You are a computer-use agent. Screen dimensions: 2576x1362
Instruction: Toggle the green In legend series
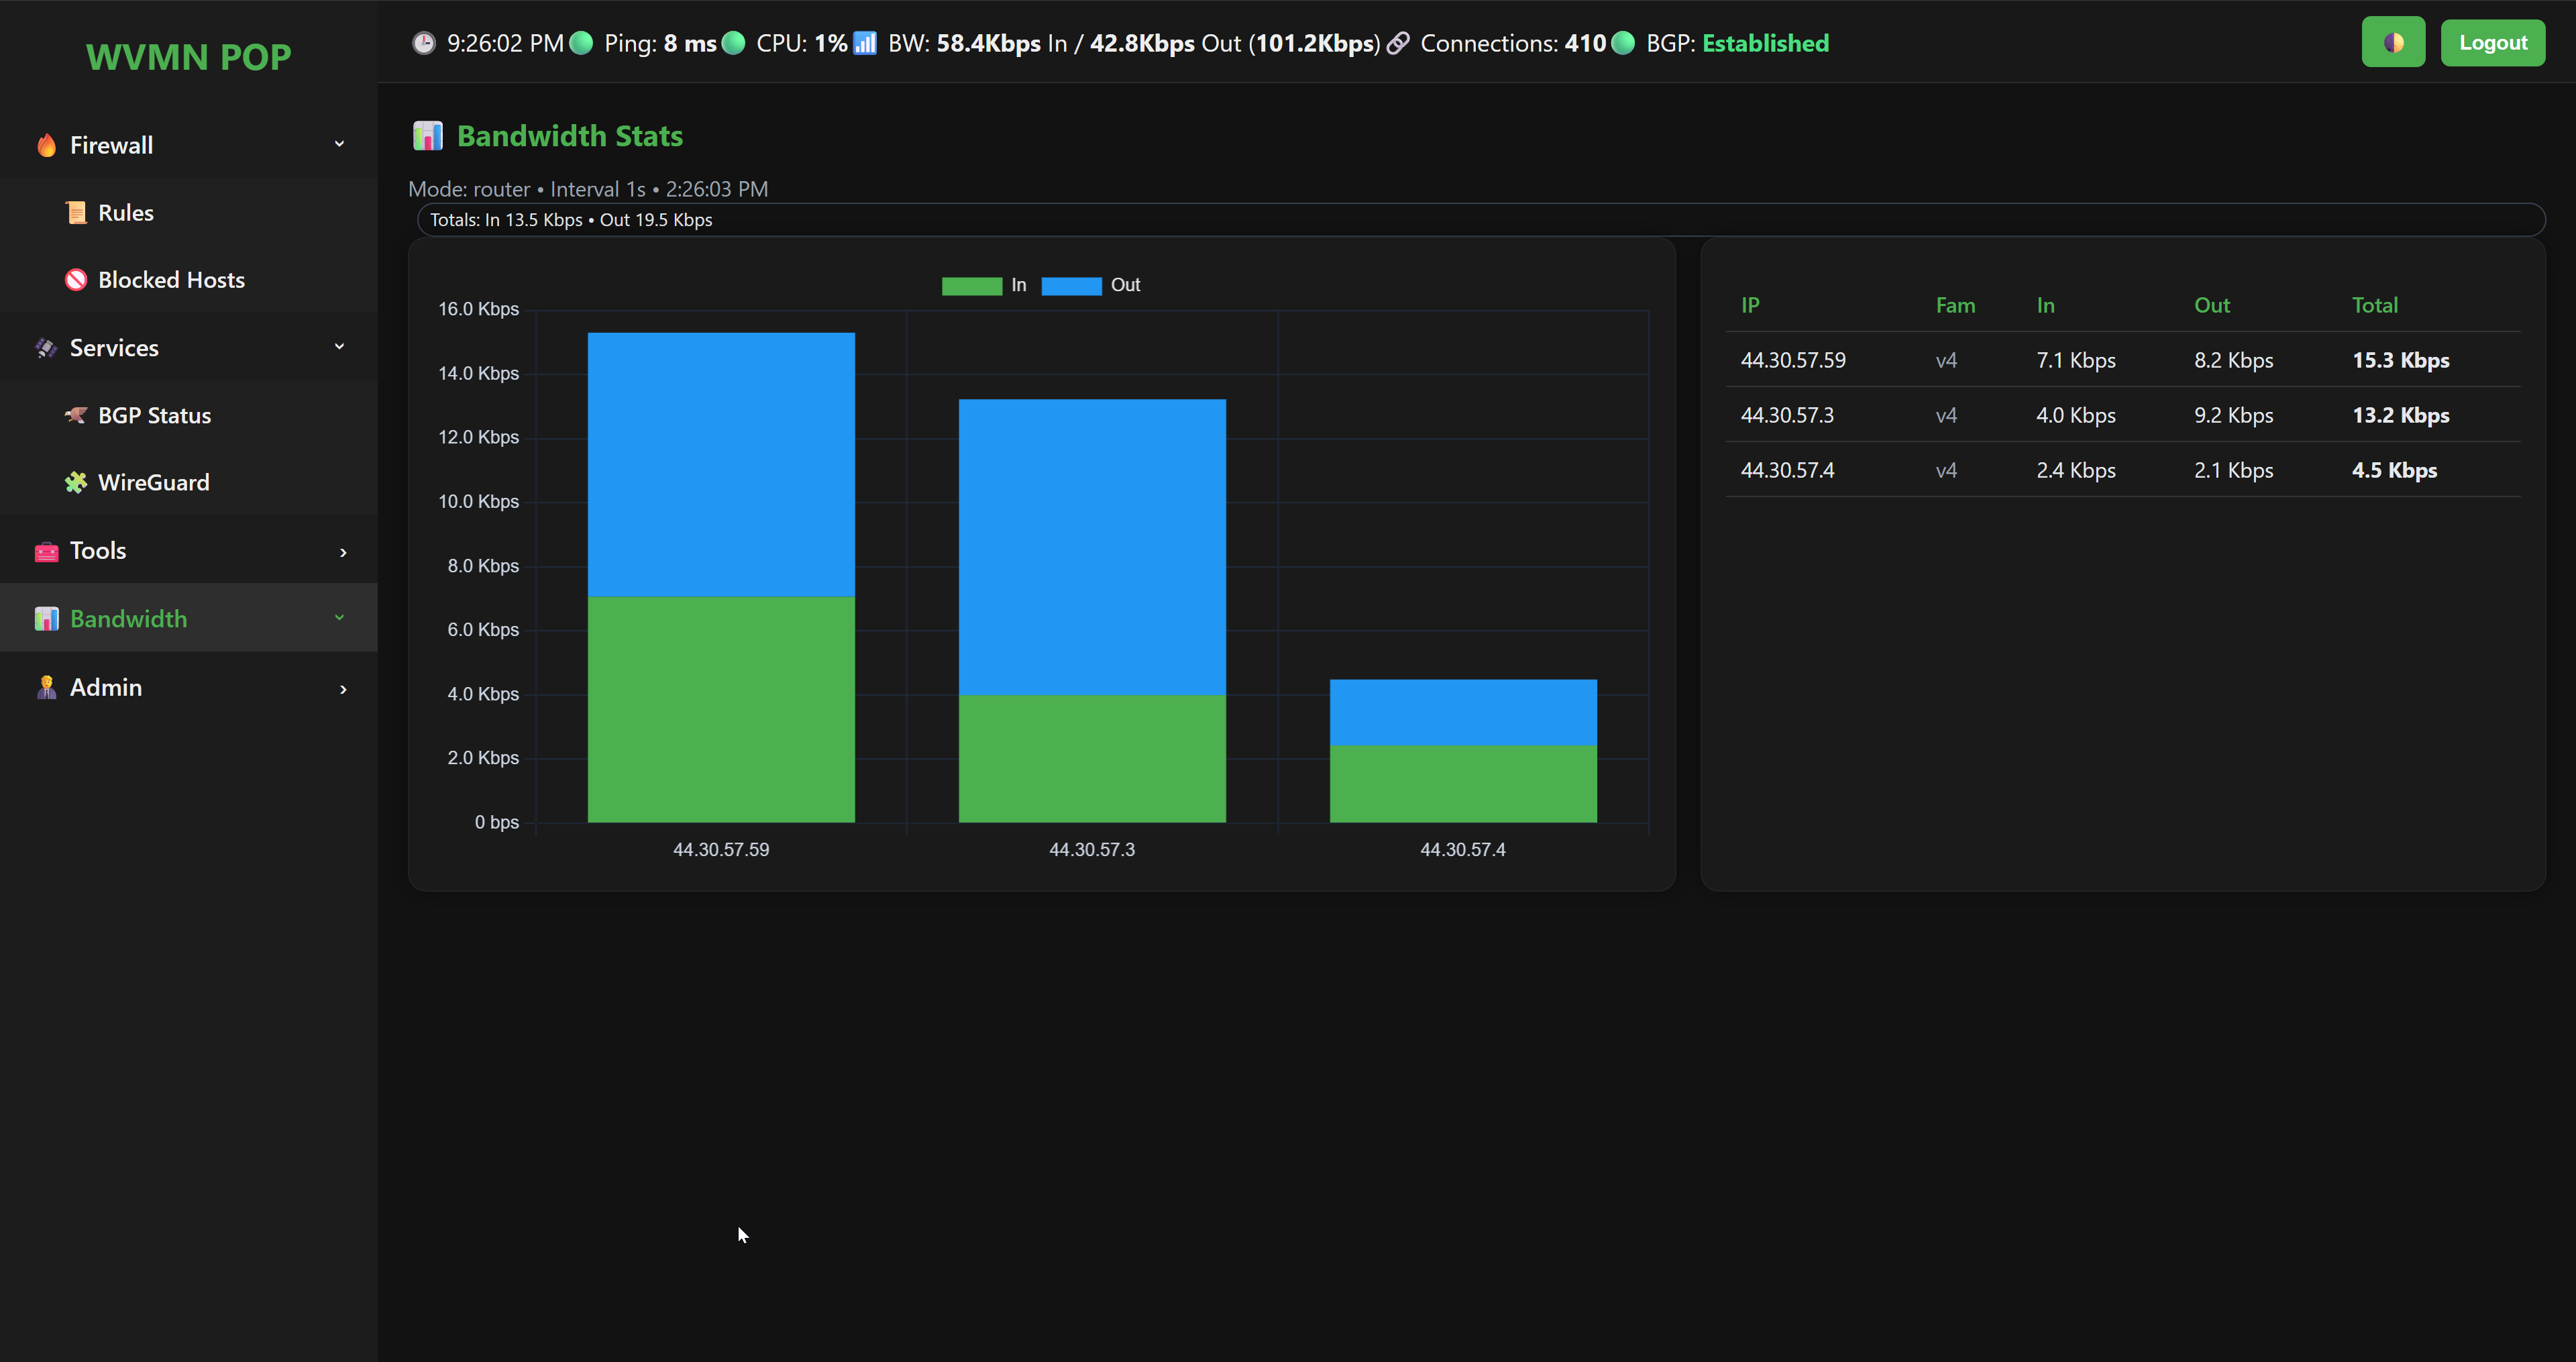pyautogui.click(x=972, y=286)
